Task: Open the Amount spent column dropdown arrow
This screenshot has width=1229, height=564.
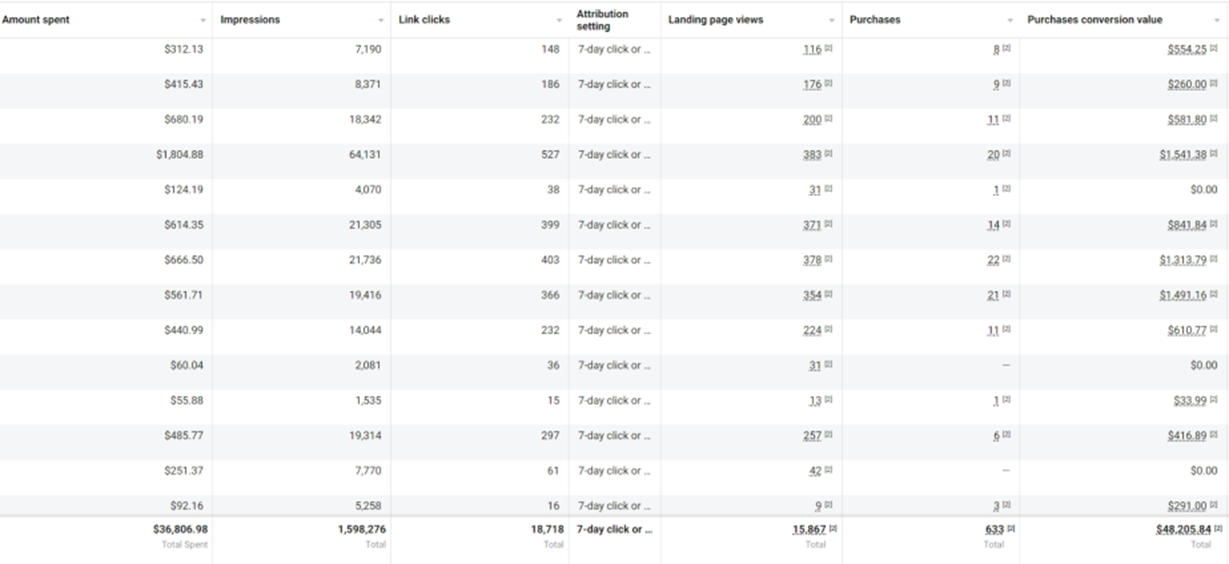Action: 203,21
